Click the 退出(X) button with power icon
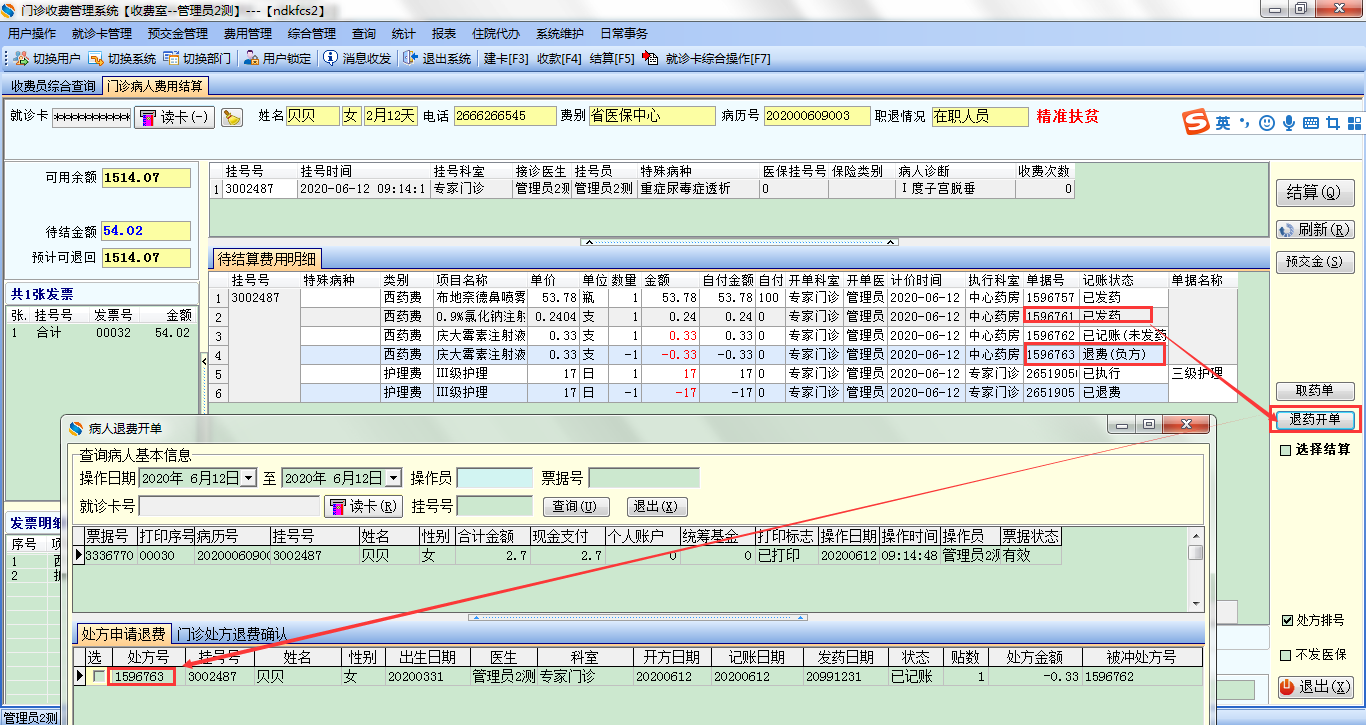The height and width of the screenshot is (725, 1366). click(1316, 687)
